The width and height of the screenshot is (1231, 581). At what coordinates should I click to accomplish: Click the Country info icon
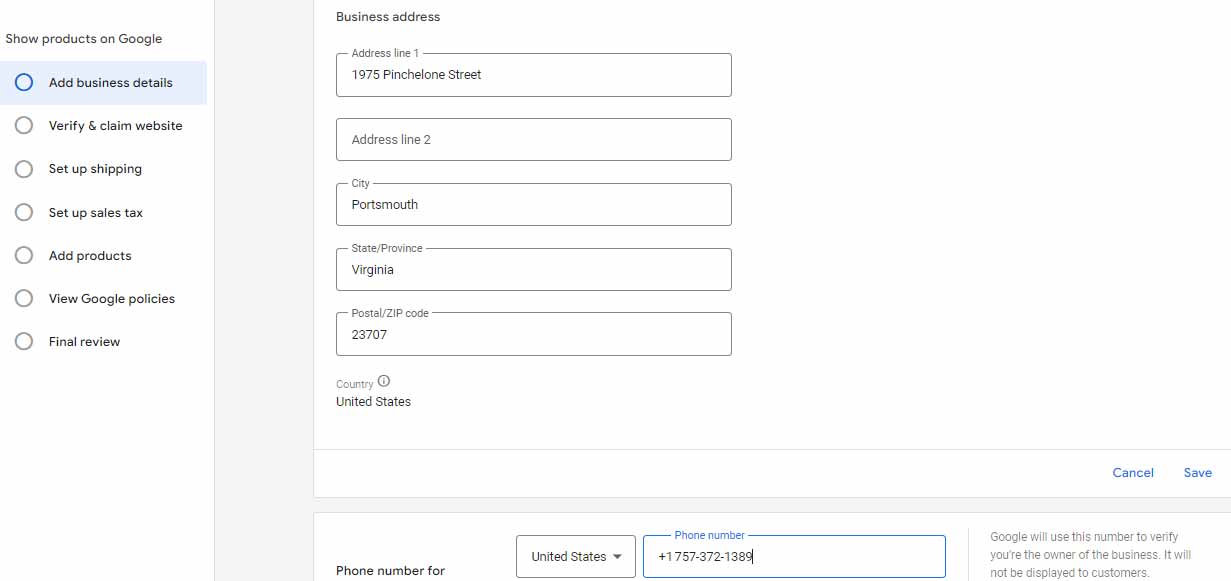384,382
